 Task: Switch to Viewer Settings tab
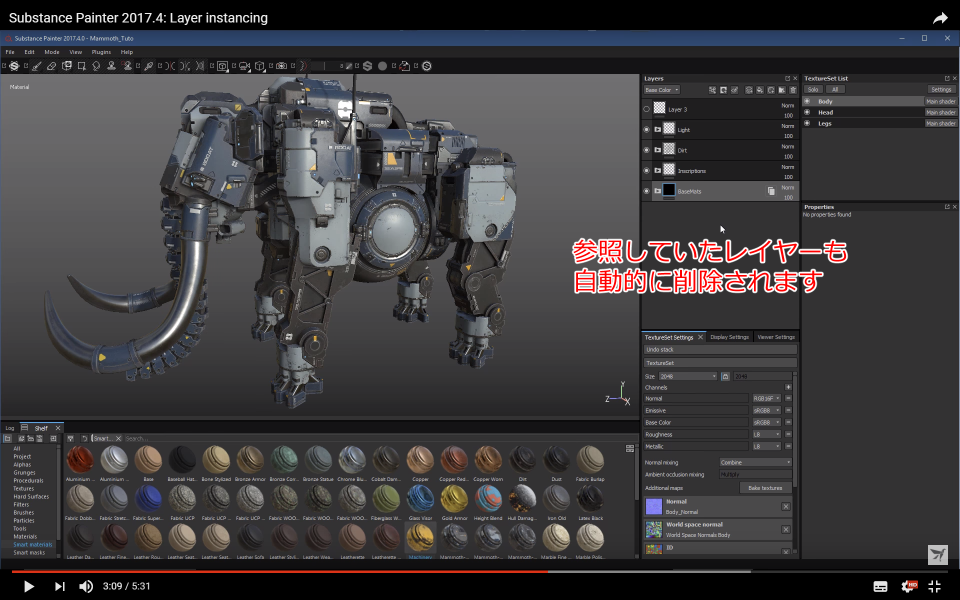[776, 337]
